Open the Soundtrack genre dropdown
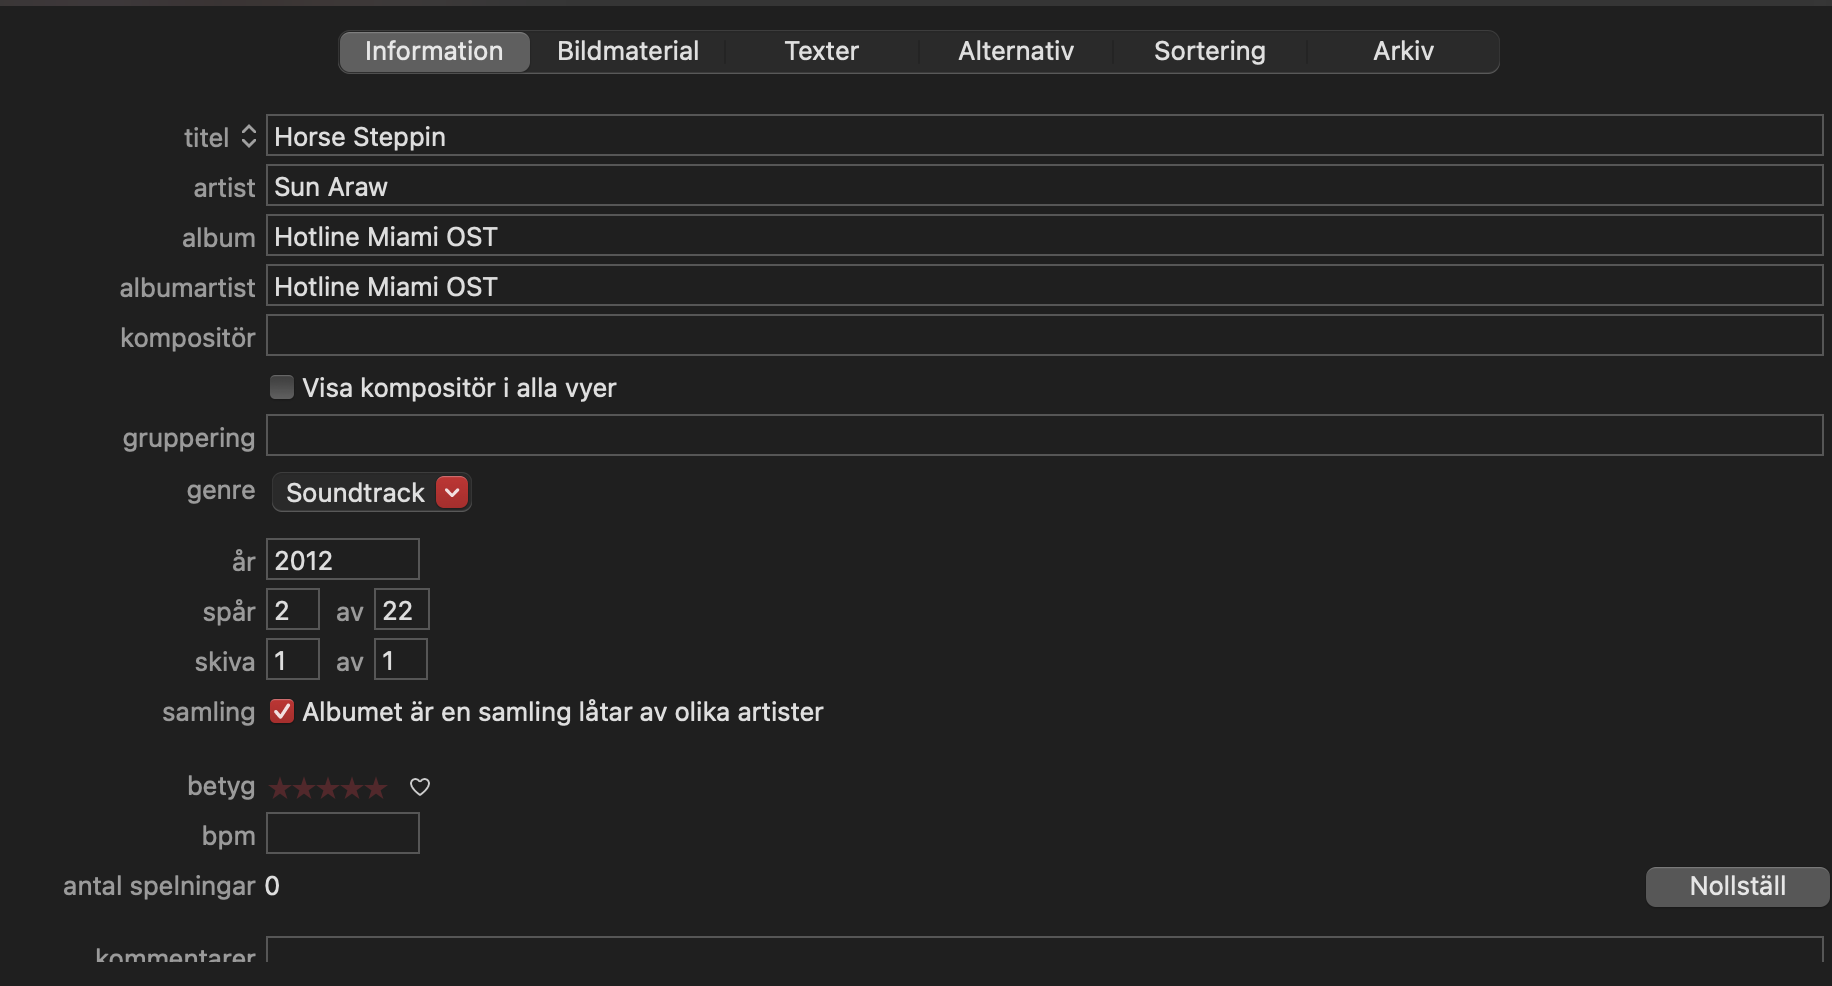Image resolution: width=1832 pixels, height=986 pixels. [x=452, y=492]
